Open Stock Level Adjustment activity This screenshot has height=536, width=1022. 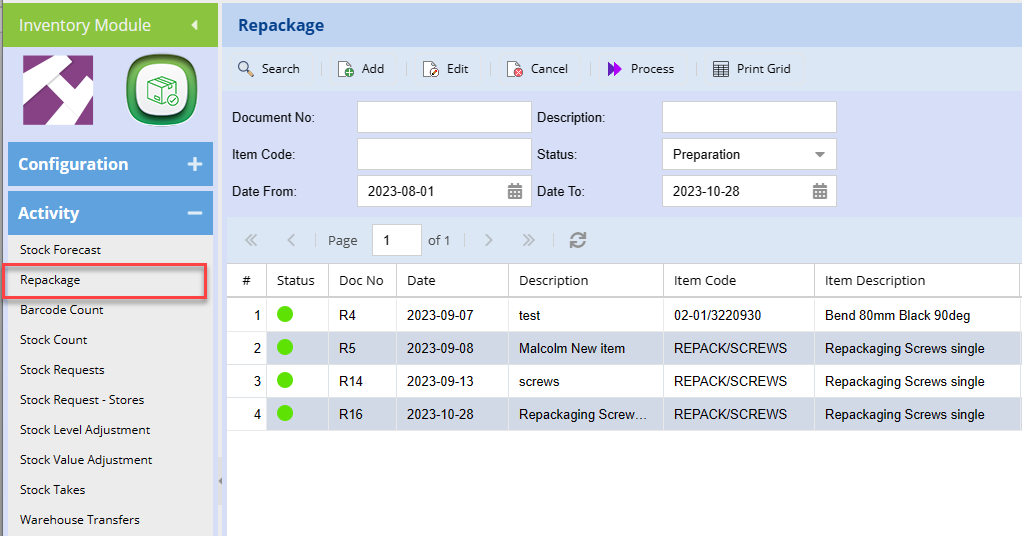(x=85, y=430)
